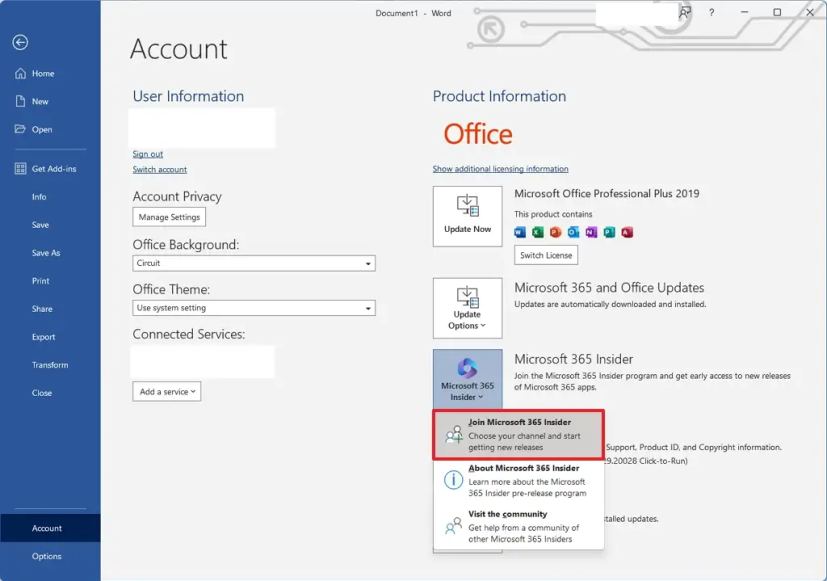The image size is (827, 581).
Task: Select Visit the community menu entry
Action: click(x=518, y=526)
